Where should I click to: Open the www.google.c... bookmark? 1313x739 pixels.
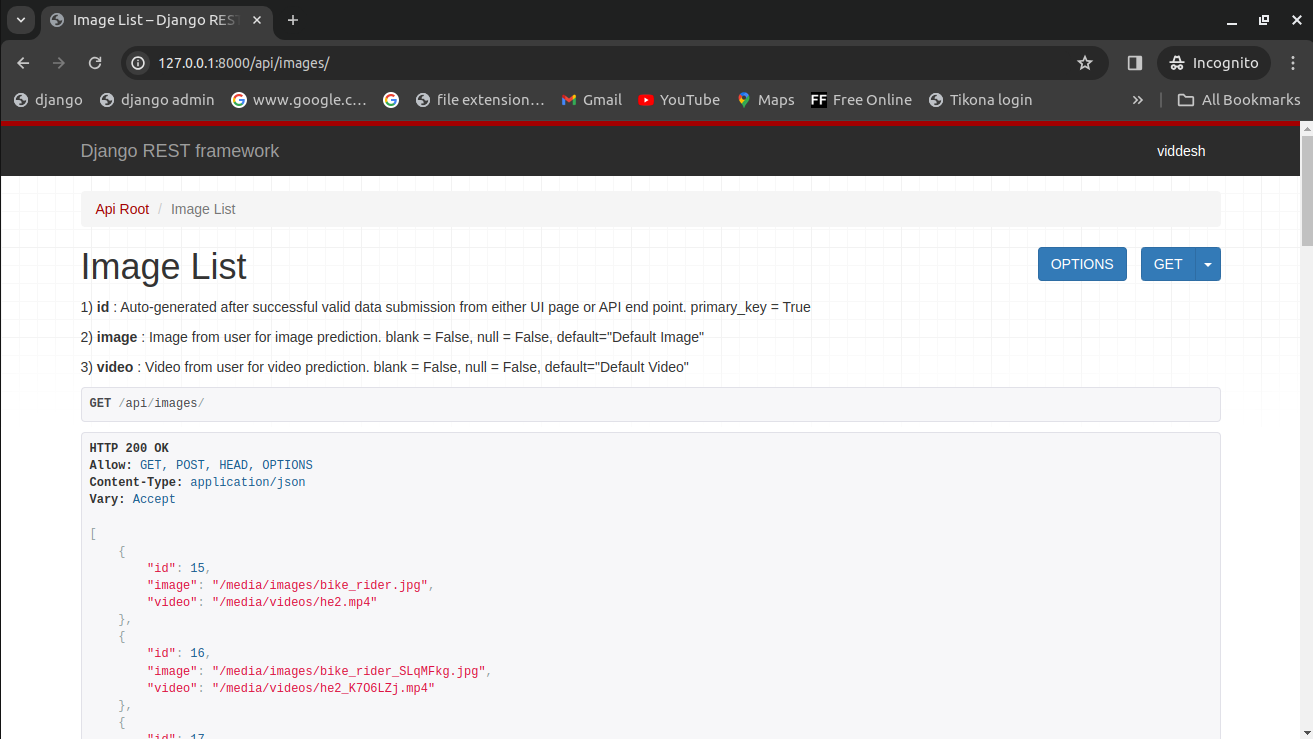[299, 100]
